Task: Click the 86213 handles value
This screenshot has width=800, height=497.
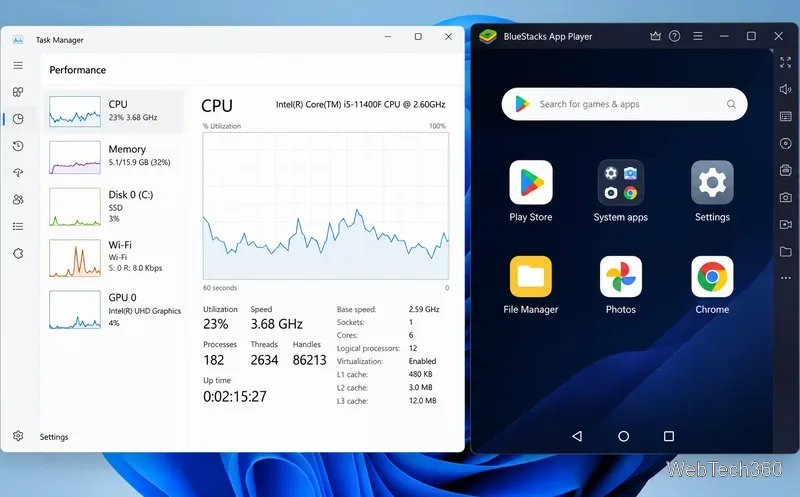Action: 309,360
